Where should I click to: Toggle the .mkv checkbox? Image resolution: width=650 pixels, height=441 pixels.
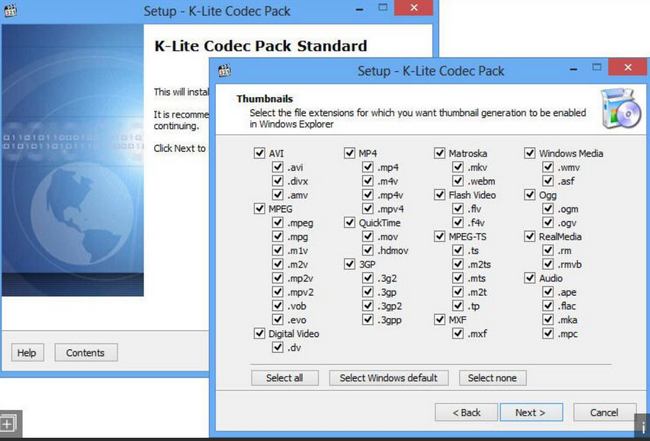458,167
